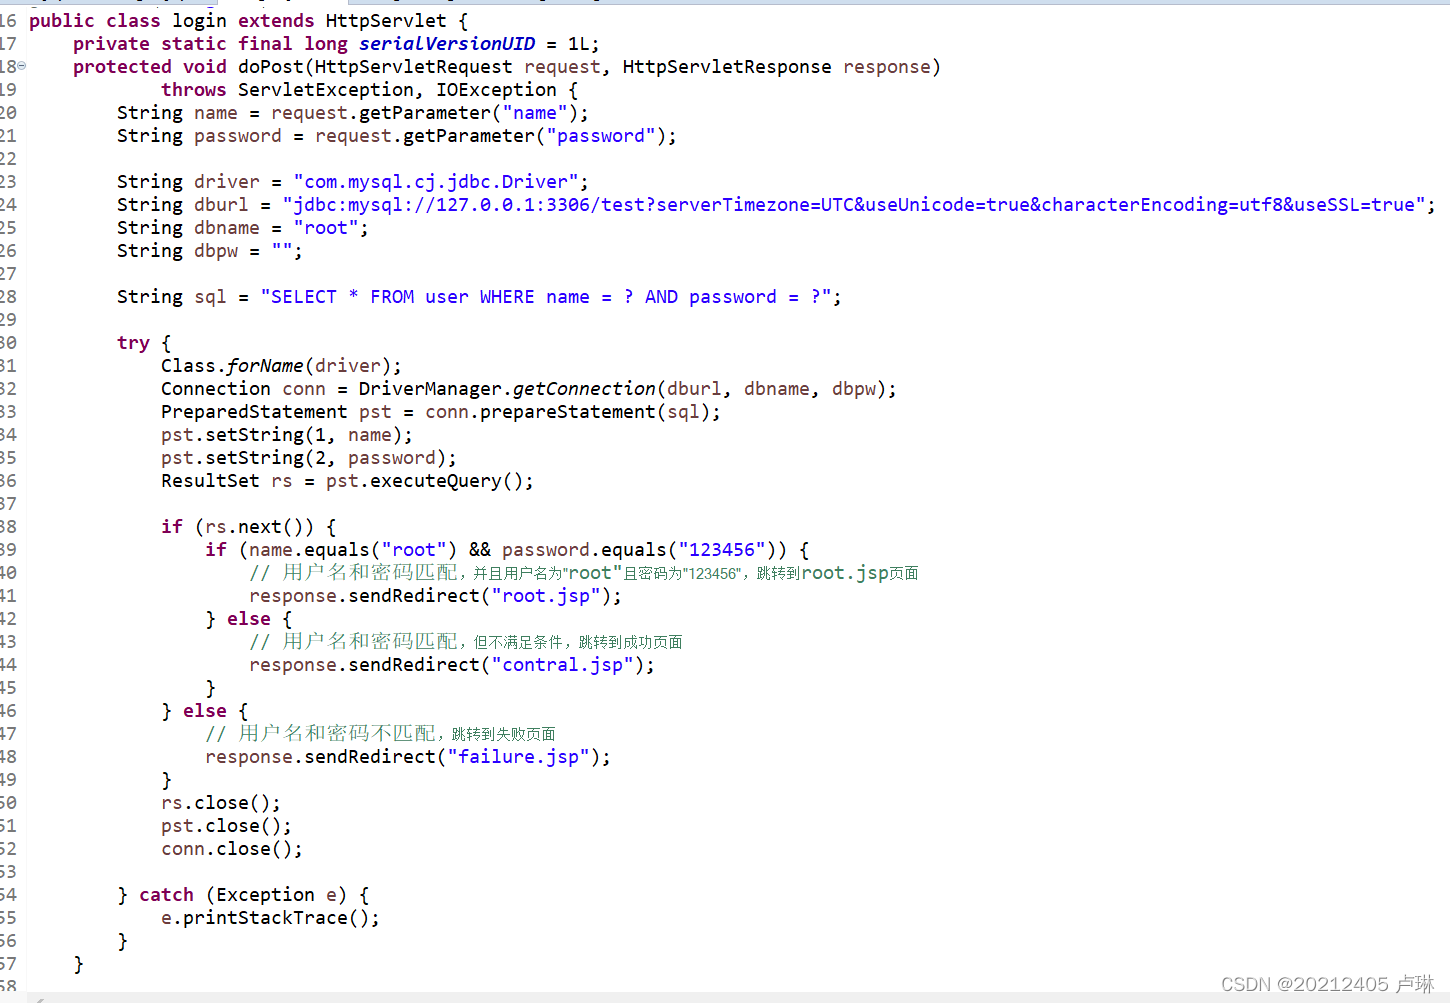Click the "com.mysql.cj.jdbc.Driver" string

pos(436,182)
